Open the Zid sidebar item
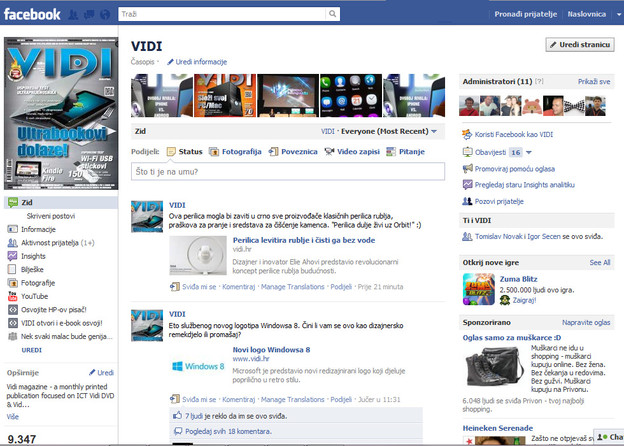The width and height of the screenshot is (624, 446). click(x=61, y=203)
